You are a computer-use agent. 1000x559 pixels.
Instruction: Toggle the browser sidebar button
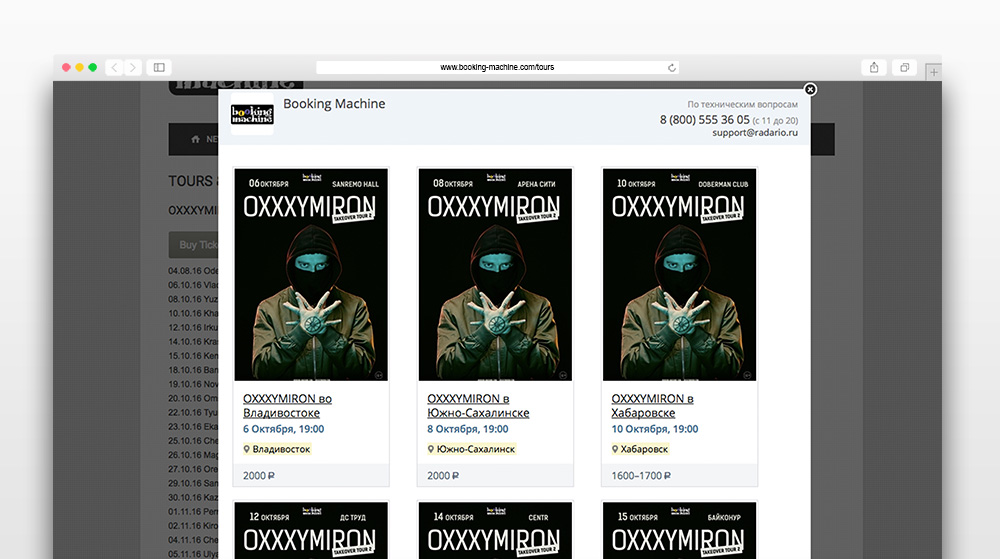click(159, 67)
